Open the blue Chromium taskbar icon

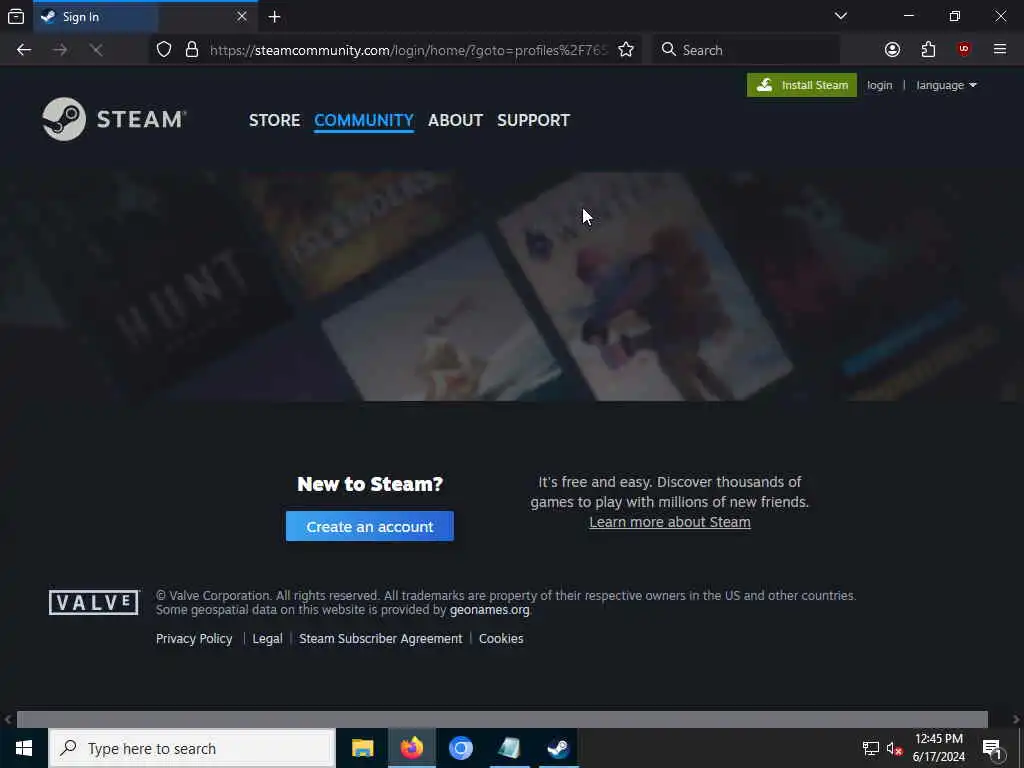(x=460, y=748)
